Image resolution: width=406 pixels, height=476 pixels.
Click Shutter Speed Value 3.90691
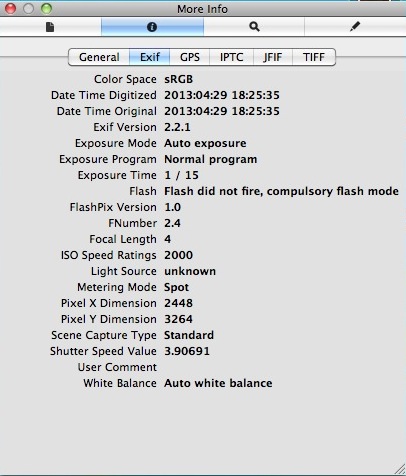click(187, 351)
